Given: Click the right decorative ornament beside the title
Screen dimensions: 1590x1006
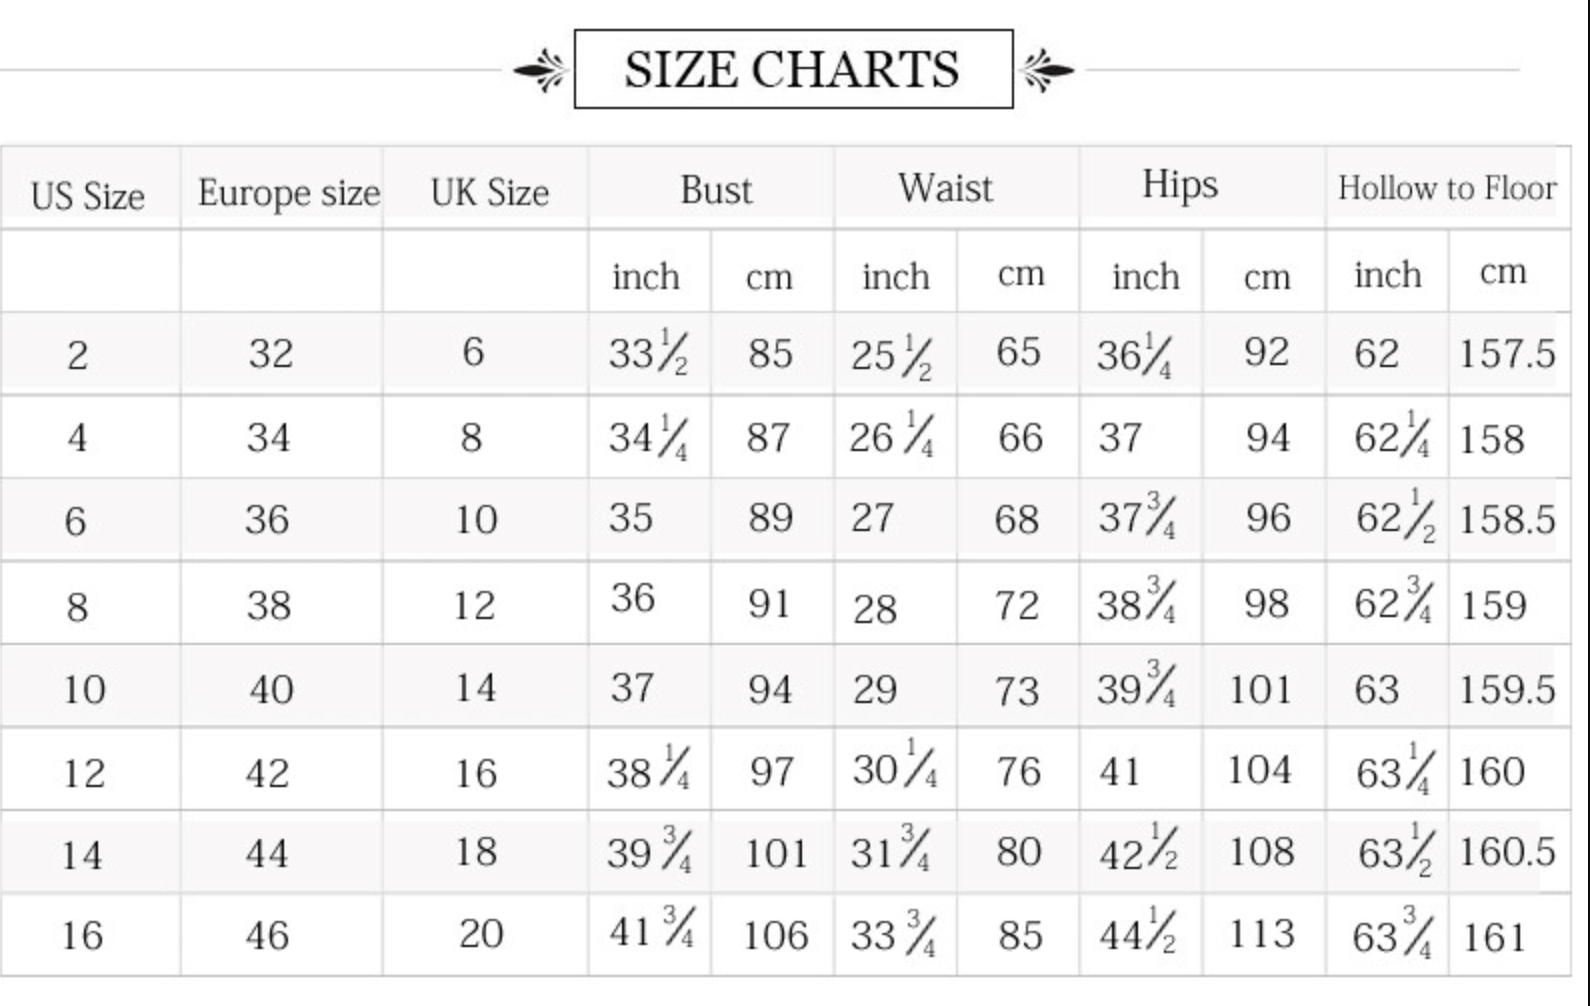Looking at the screenshot, I should pos(1047,70).
